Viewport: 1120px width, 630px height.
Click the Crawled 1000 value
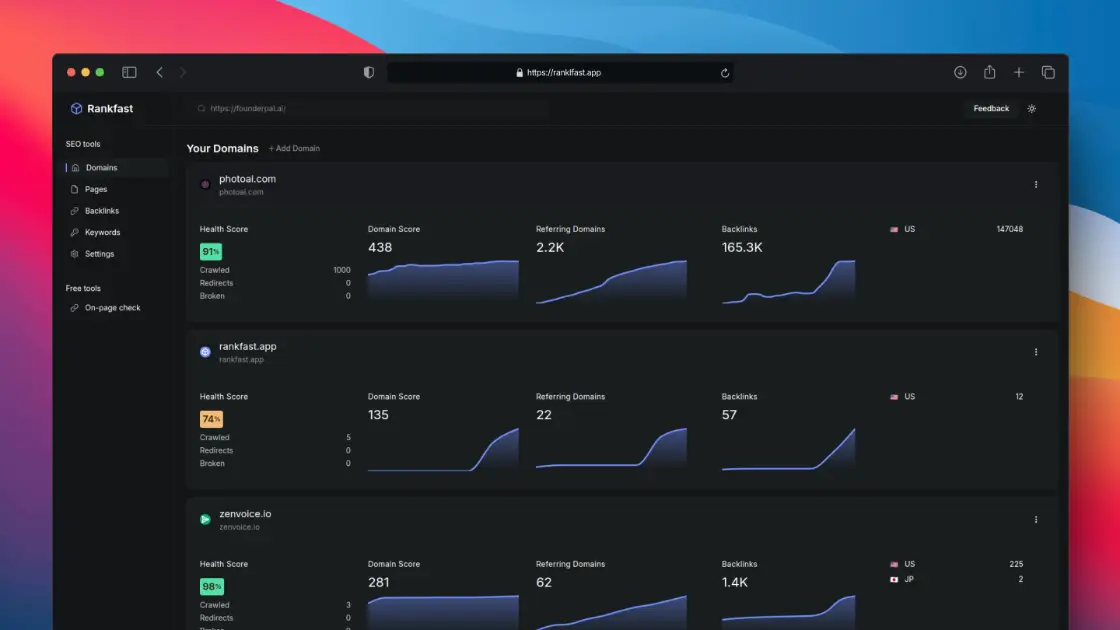(341, 270)
